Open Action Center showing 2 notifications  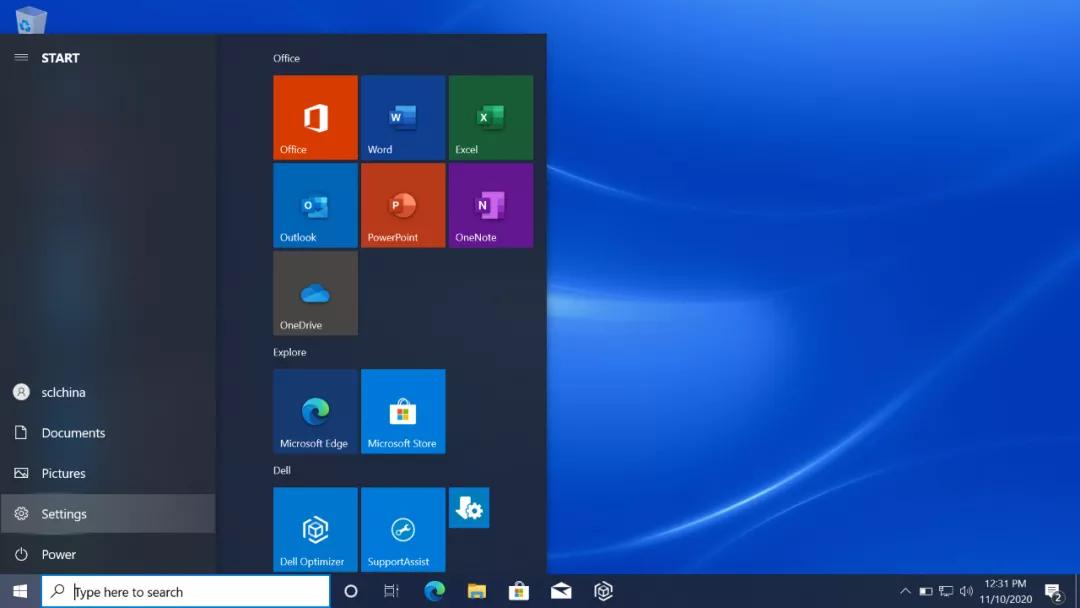(x=1051, y=591)
